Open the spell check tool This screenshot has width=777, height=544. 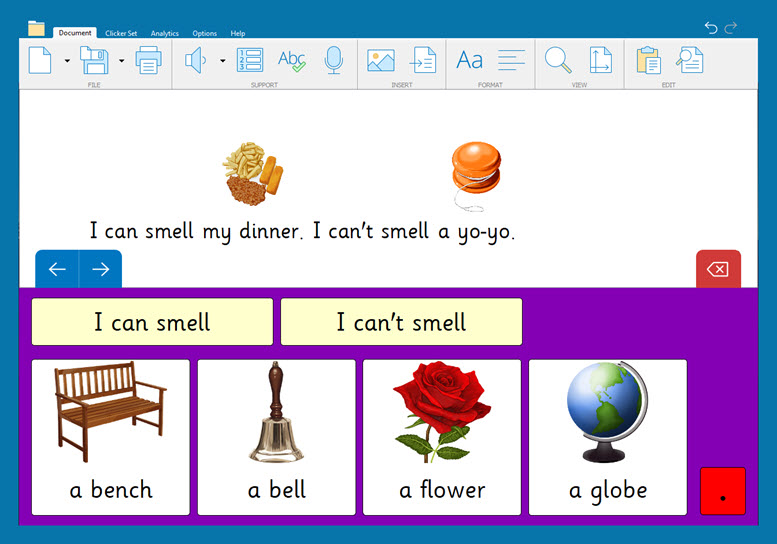[x=292, y=60]
